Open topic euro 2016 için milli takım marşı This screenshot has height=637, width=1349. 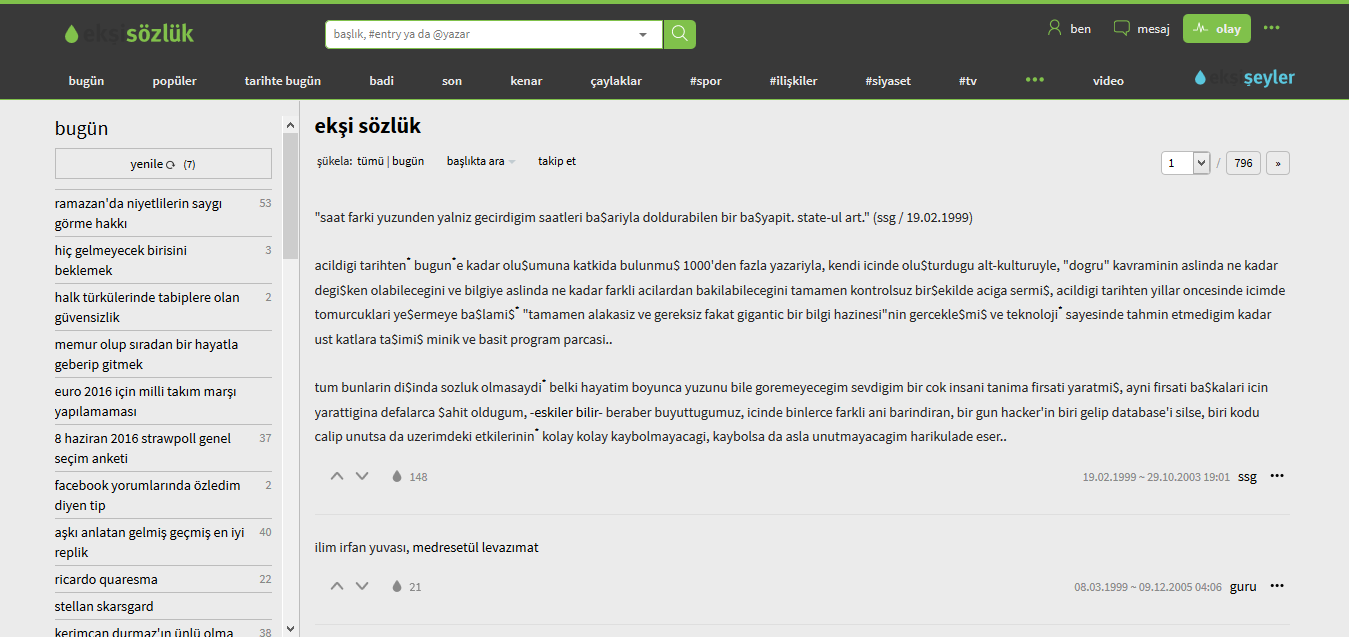coord(163,401)
